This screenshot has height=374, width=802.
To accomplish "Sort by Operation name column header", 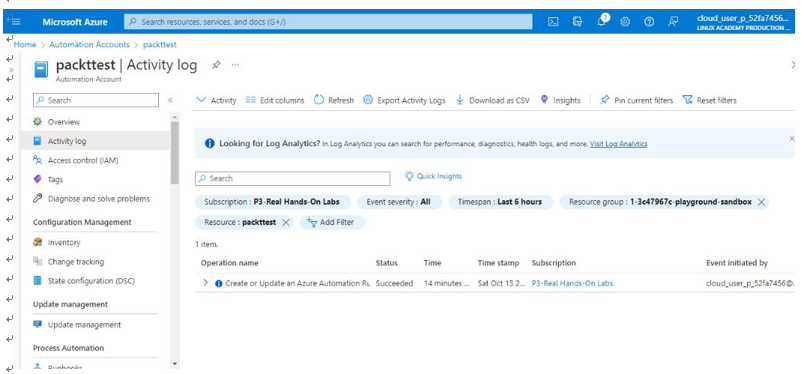I will click(230, 263).
